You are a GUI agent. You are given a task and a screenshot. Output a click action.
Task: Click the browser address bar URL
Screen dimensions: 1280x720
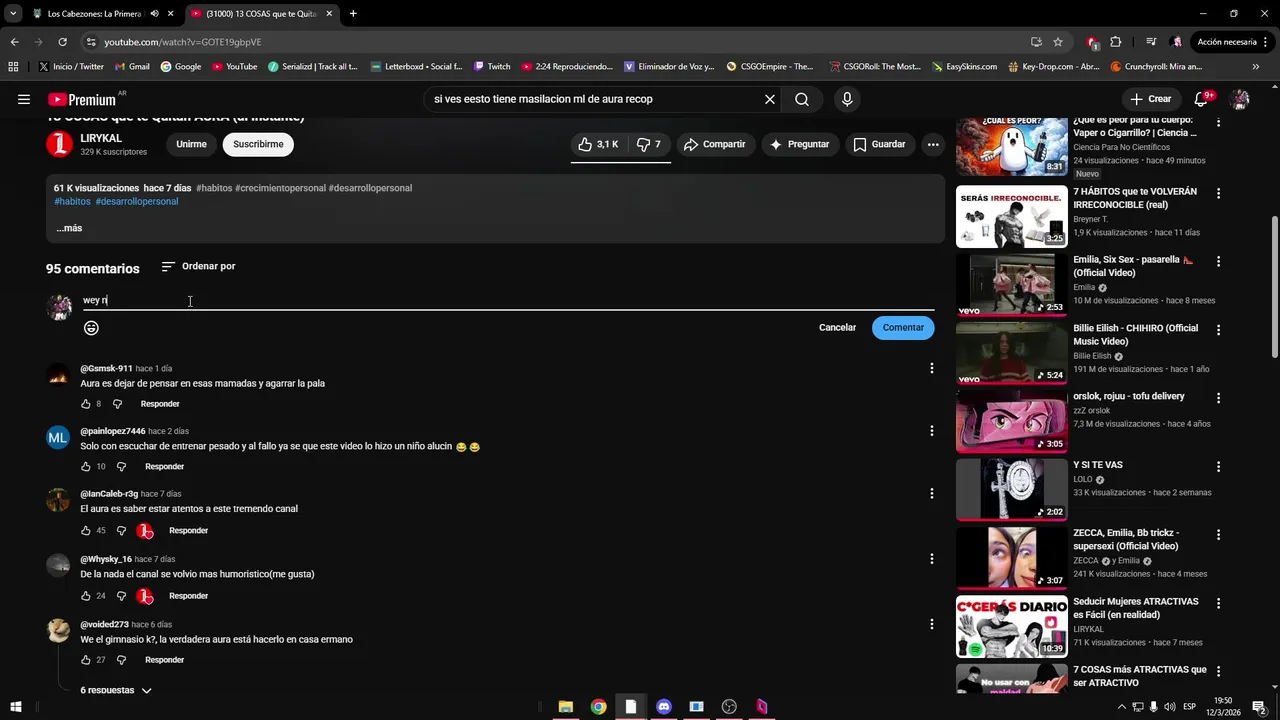coord(183,42)
